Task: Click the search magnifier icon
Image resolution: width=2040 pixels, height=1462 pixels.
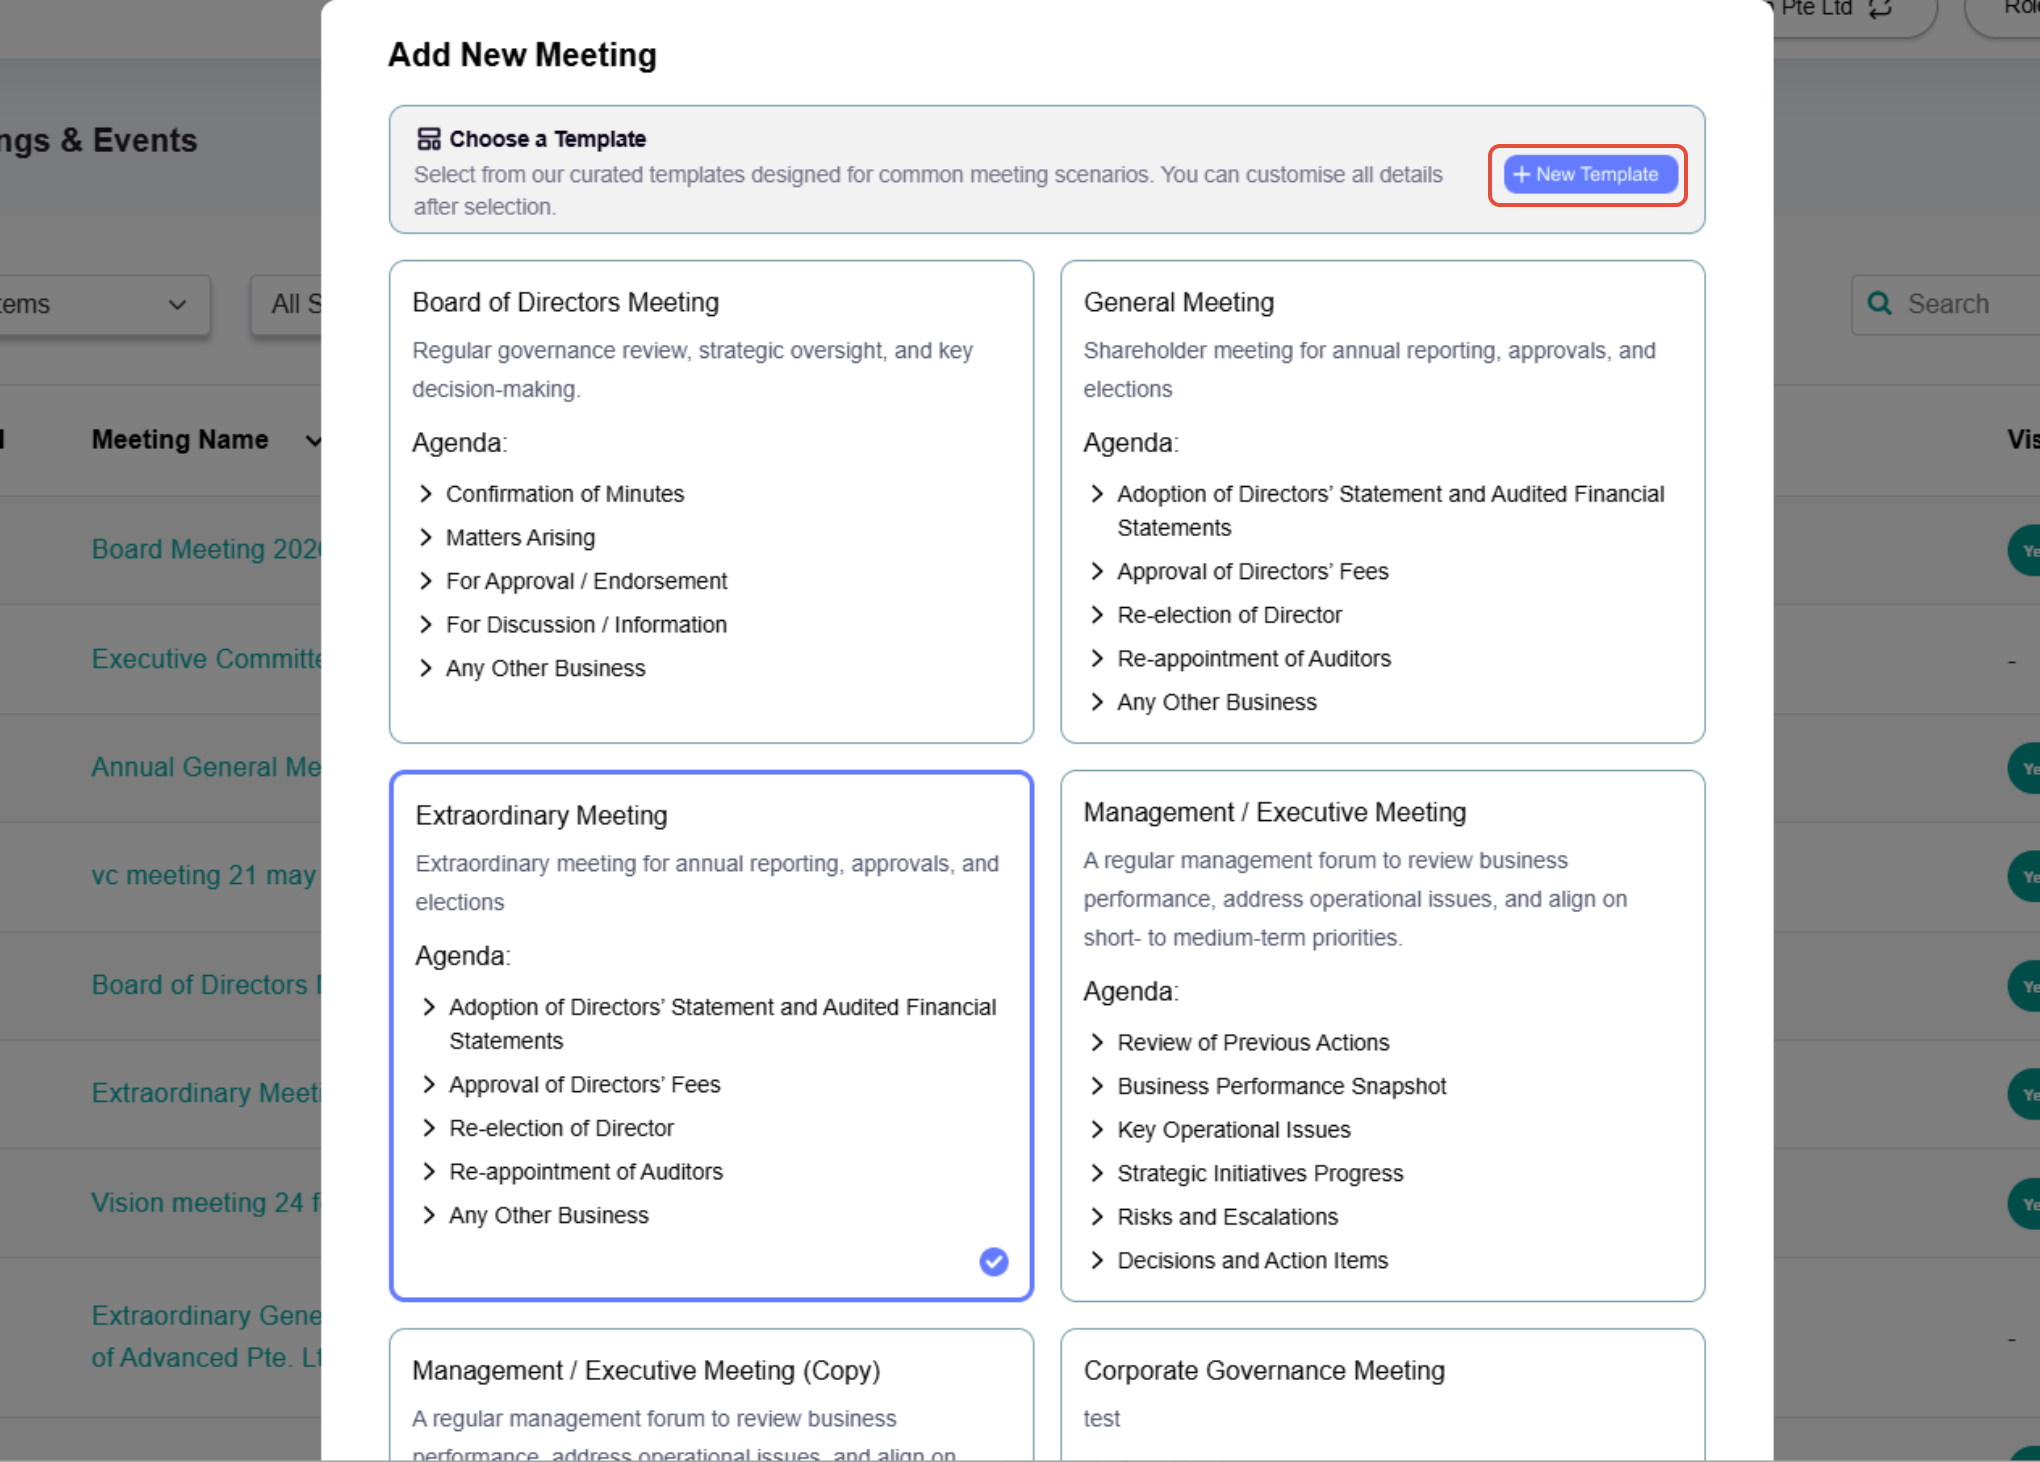Action: click(x=1880, y=303)
